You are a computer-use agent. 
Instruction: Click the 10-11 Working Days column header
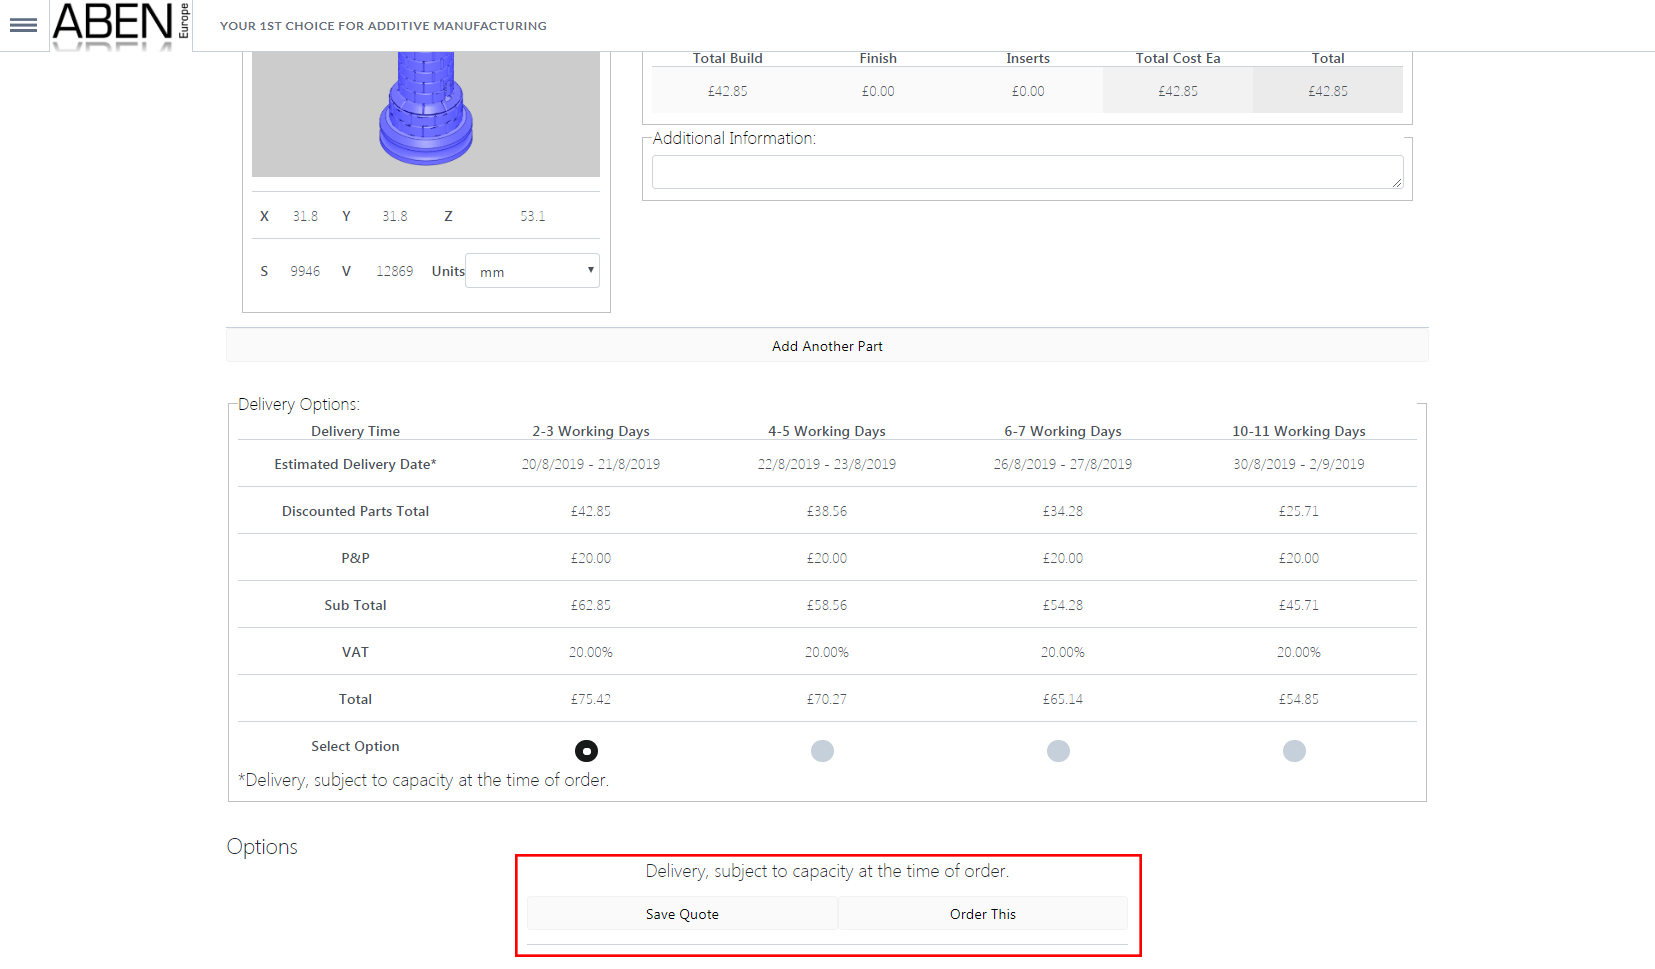click(x=1298, y=431)
